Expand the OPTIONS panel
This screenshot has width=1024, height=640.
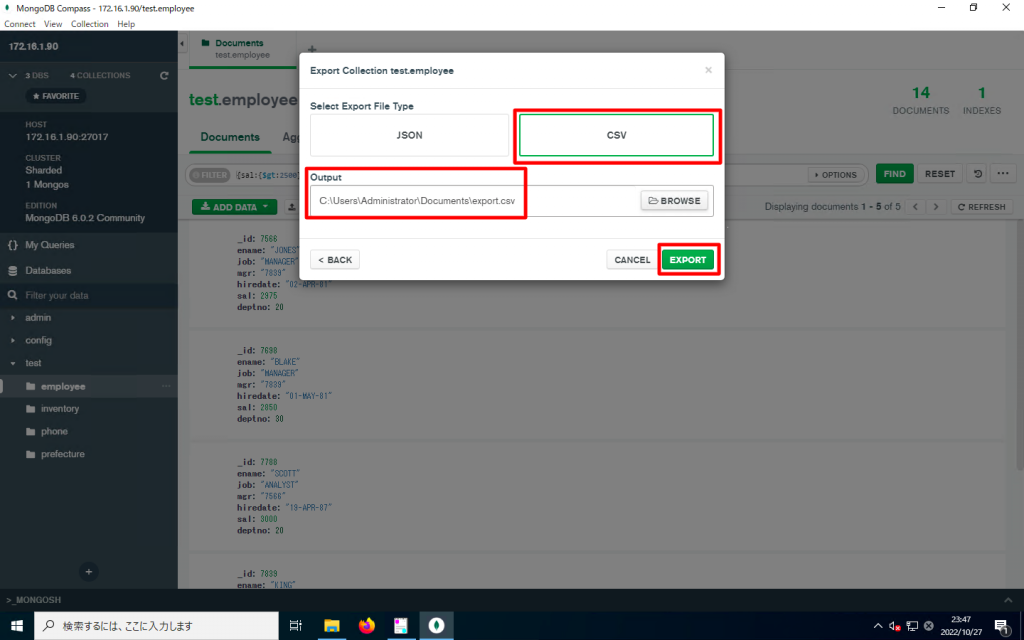836,173
